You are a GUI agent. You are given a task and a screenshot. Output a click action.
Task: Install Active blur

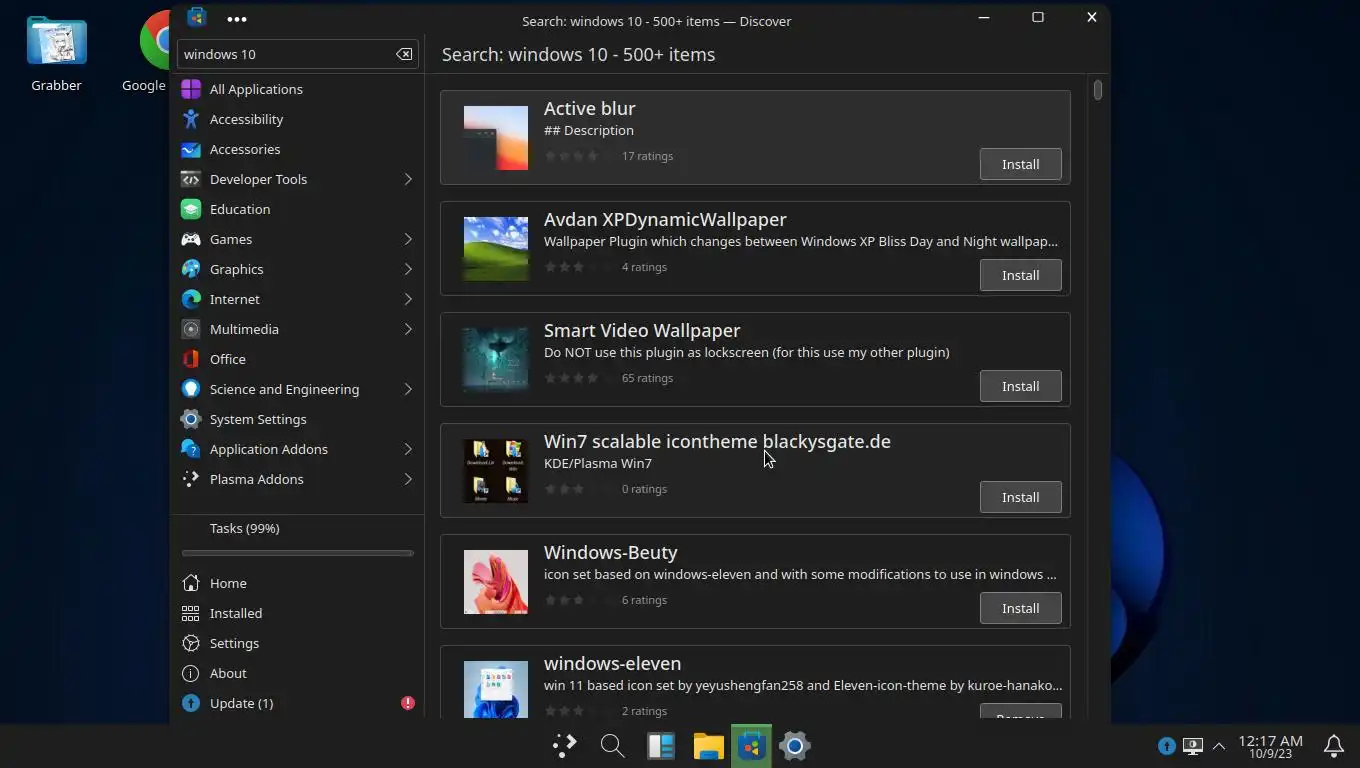(1020, 164)
